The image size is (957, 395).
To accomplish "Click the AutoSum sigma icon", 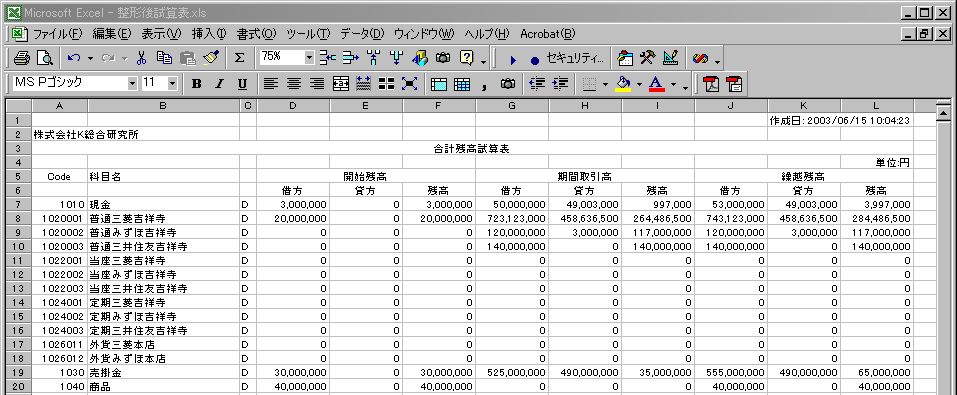I will click(x=240, y=59).
